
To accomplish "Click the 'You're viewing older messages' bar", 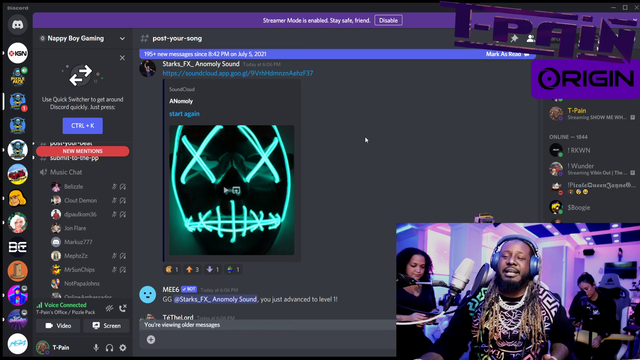I will (x=267, y=325).
